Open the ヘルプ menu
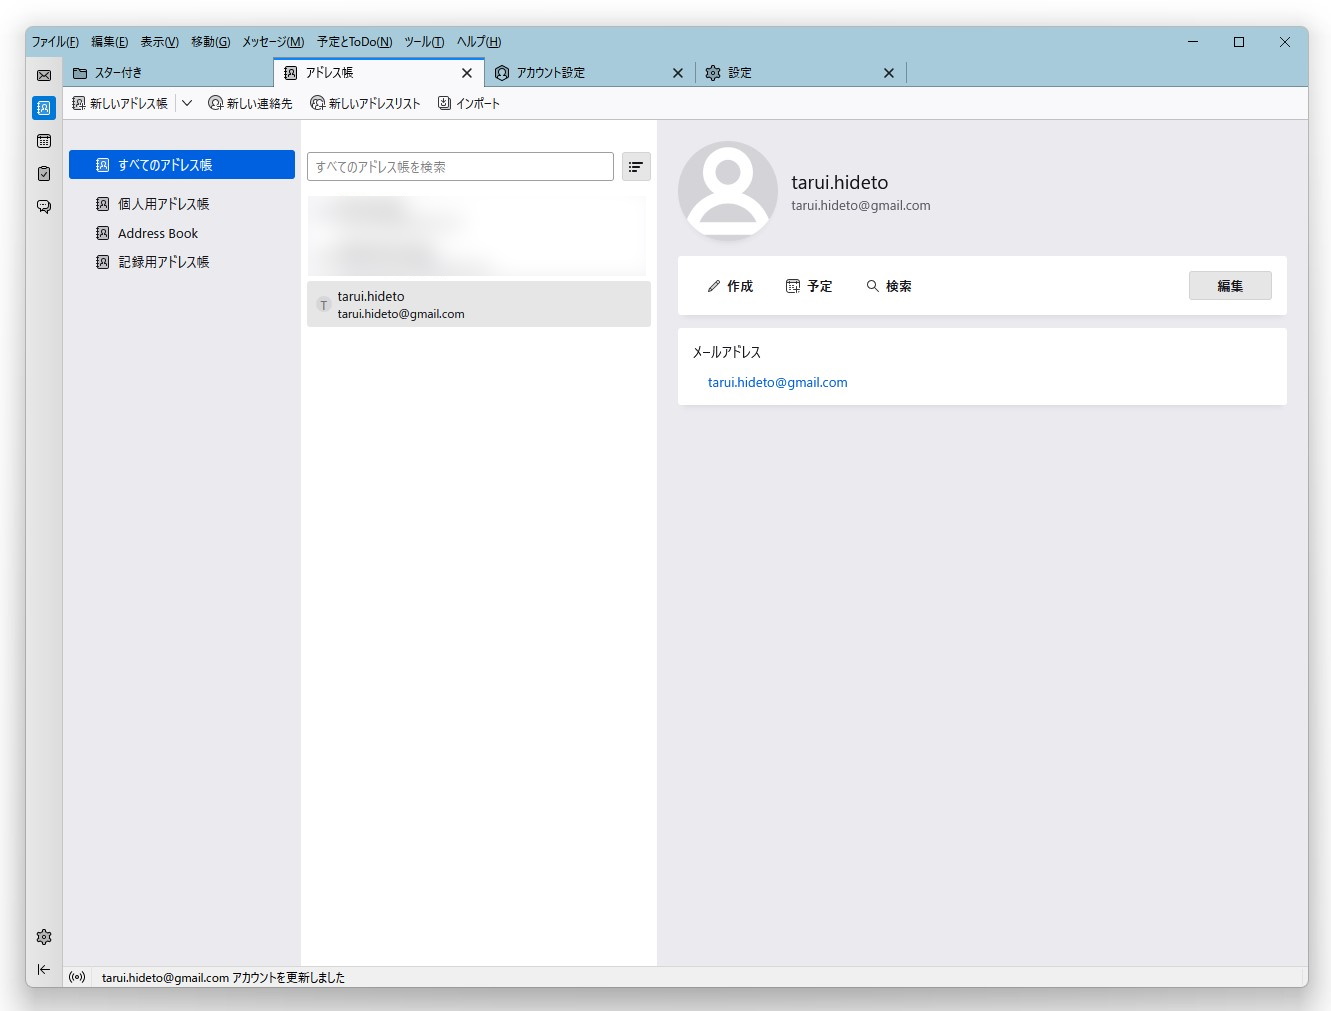This screenshot has width=1331, height=1011. 479,42
